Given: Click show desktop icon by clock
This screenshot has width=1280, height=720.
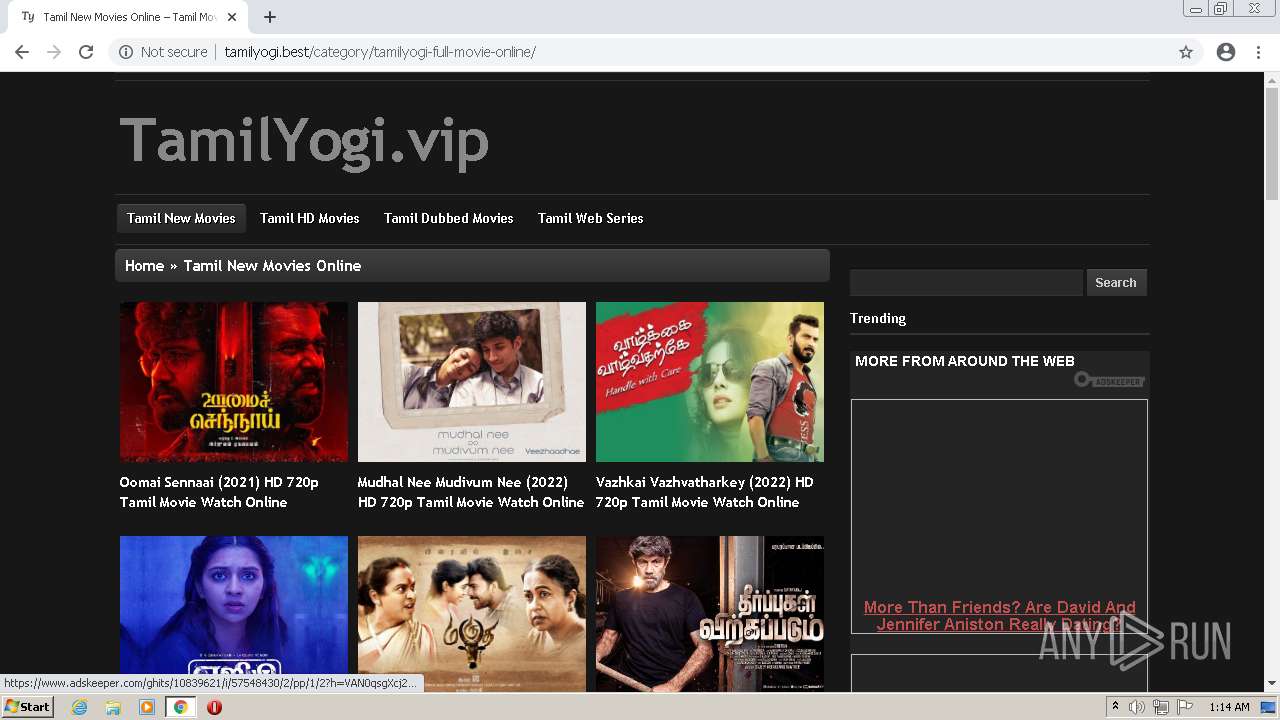Looking at the screenshot, I should tap(1269, 707).
